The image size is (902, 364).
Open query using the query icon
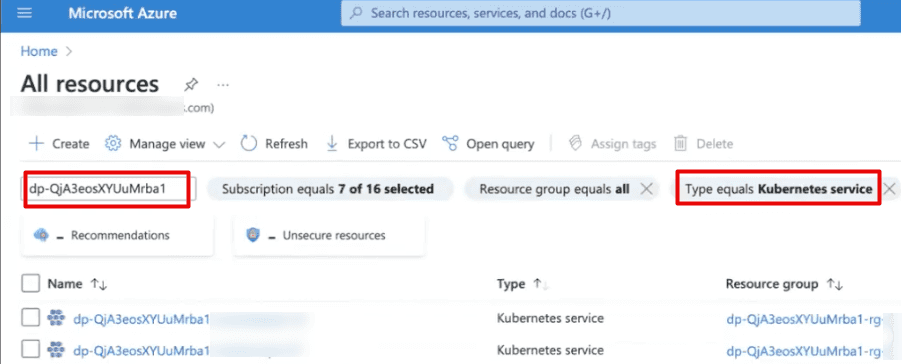450,143
